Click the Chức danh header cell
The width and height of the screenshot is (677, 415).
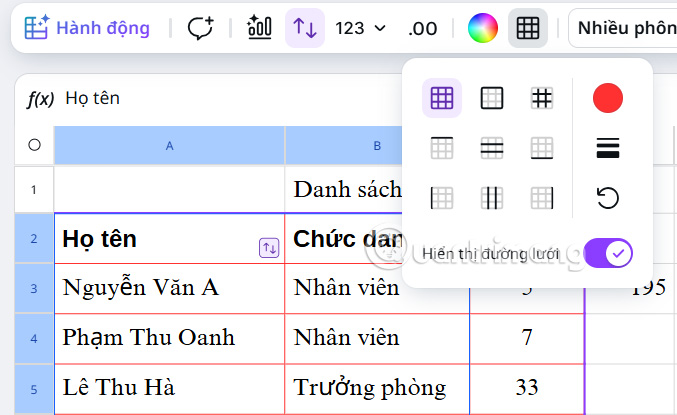click(343, 238)
